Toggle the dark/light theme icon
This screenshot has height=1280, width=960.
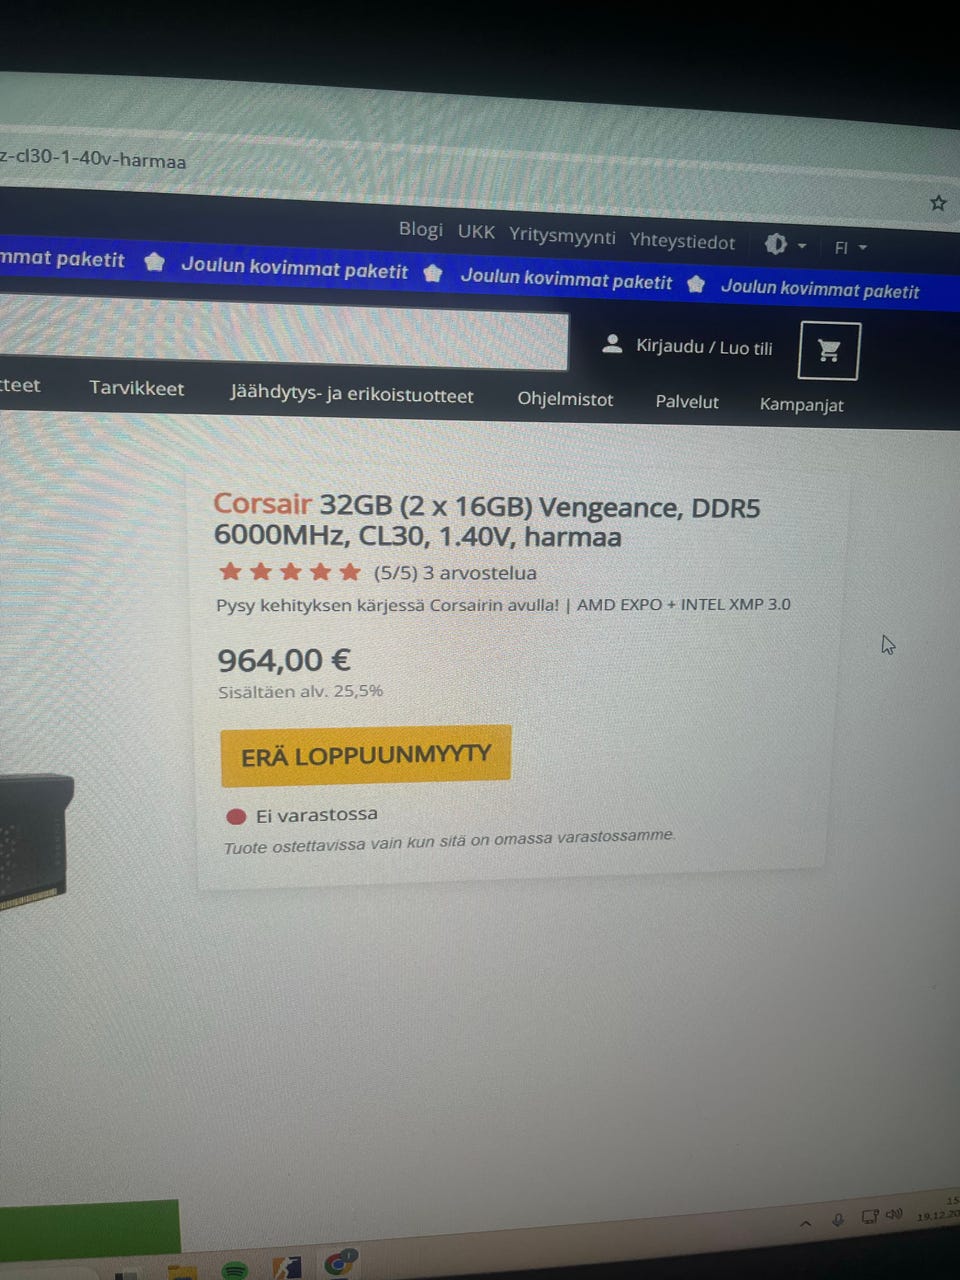point(776,244)
